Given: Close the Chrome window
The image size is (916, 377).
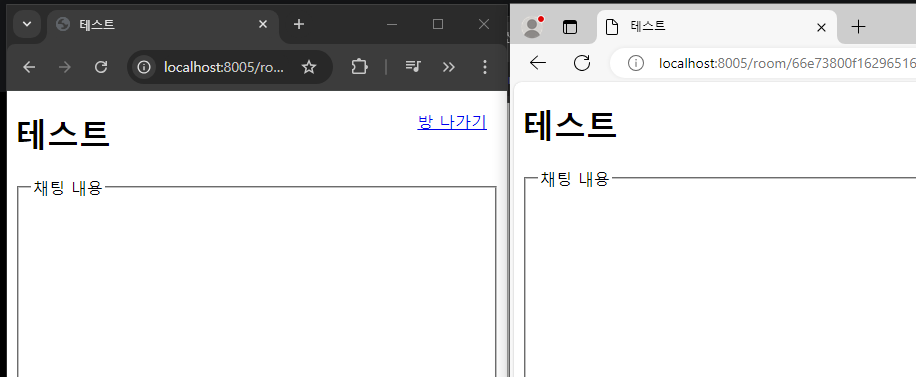Looking at the screenshot, I should pos(484,25).
